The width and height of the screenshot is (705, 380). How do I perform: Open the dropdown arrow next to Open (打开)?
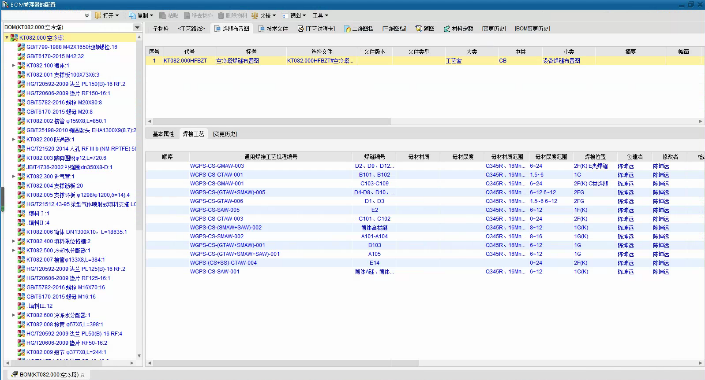117,15
